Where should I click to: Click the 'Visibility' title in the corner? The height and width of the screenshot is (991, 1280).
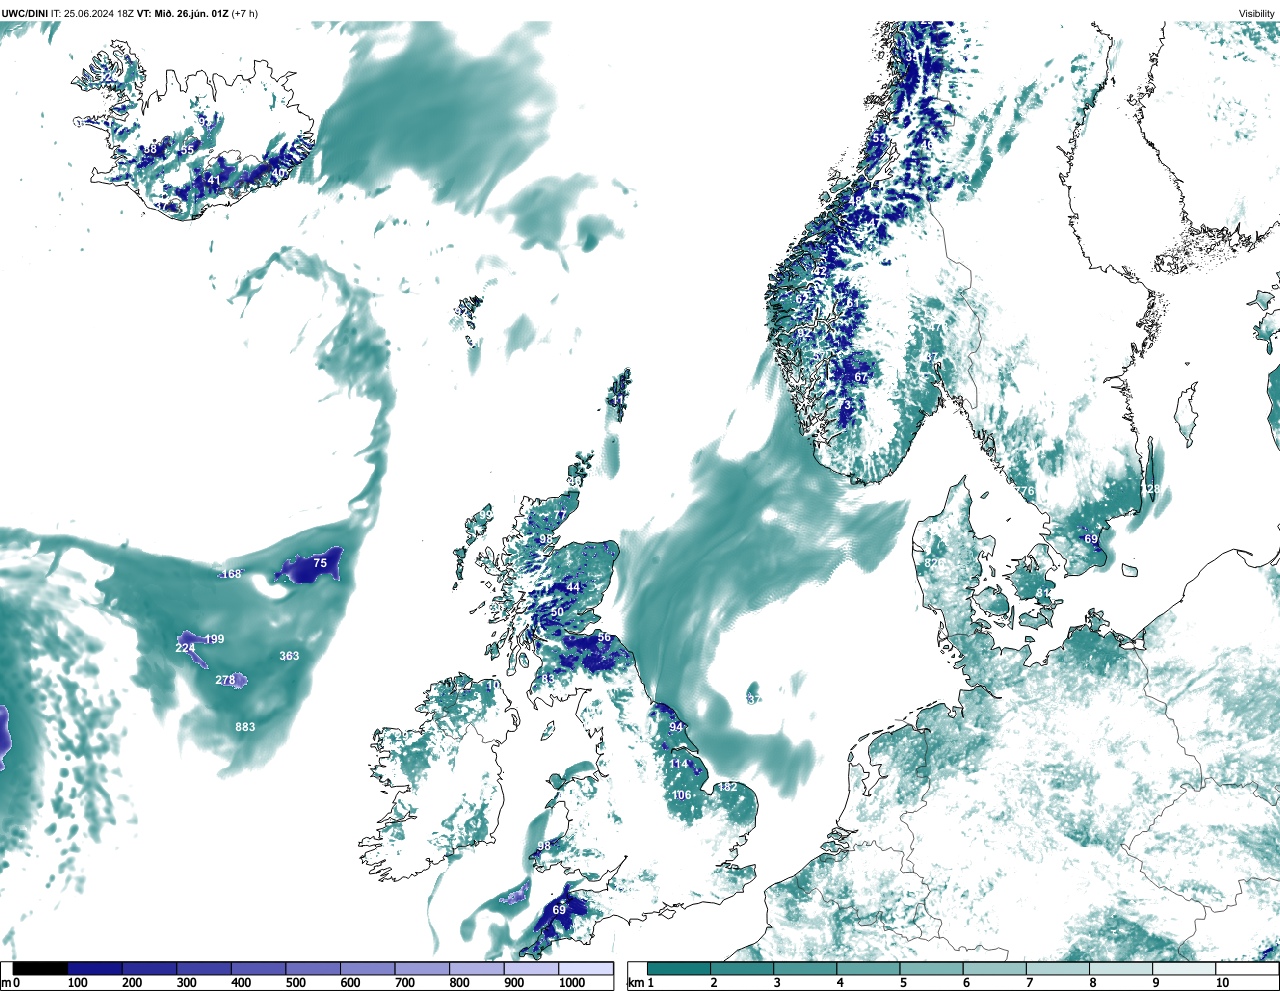(1257, 14)
